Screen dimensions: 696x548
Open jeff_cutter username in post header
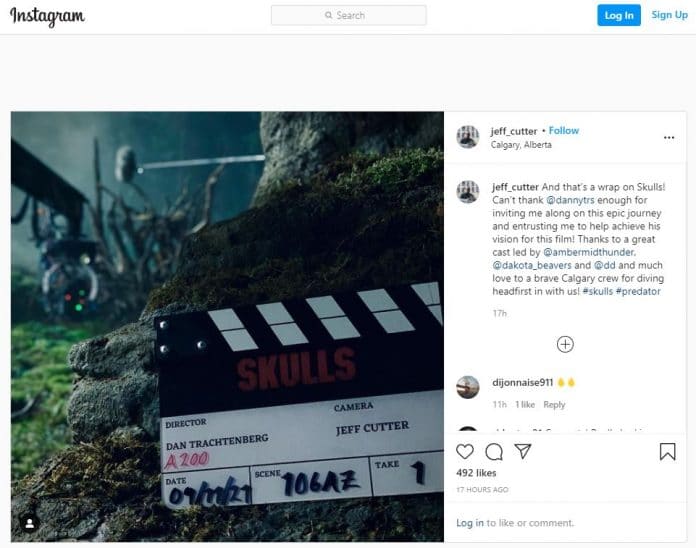click(514, 131)
